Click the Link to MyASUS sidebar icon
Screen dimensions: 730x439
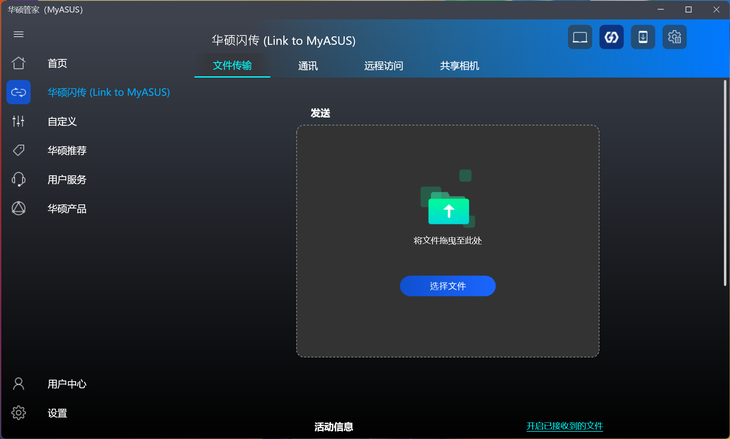pyautogui.click(x=19, y=92)
